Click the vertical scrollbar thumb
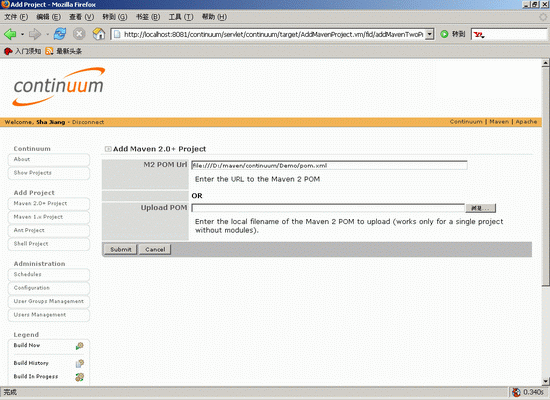550x400 pixels. (x=545, y=177)
